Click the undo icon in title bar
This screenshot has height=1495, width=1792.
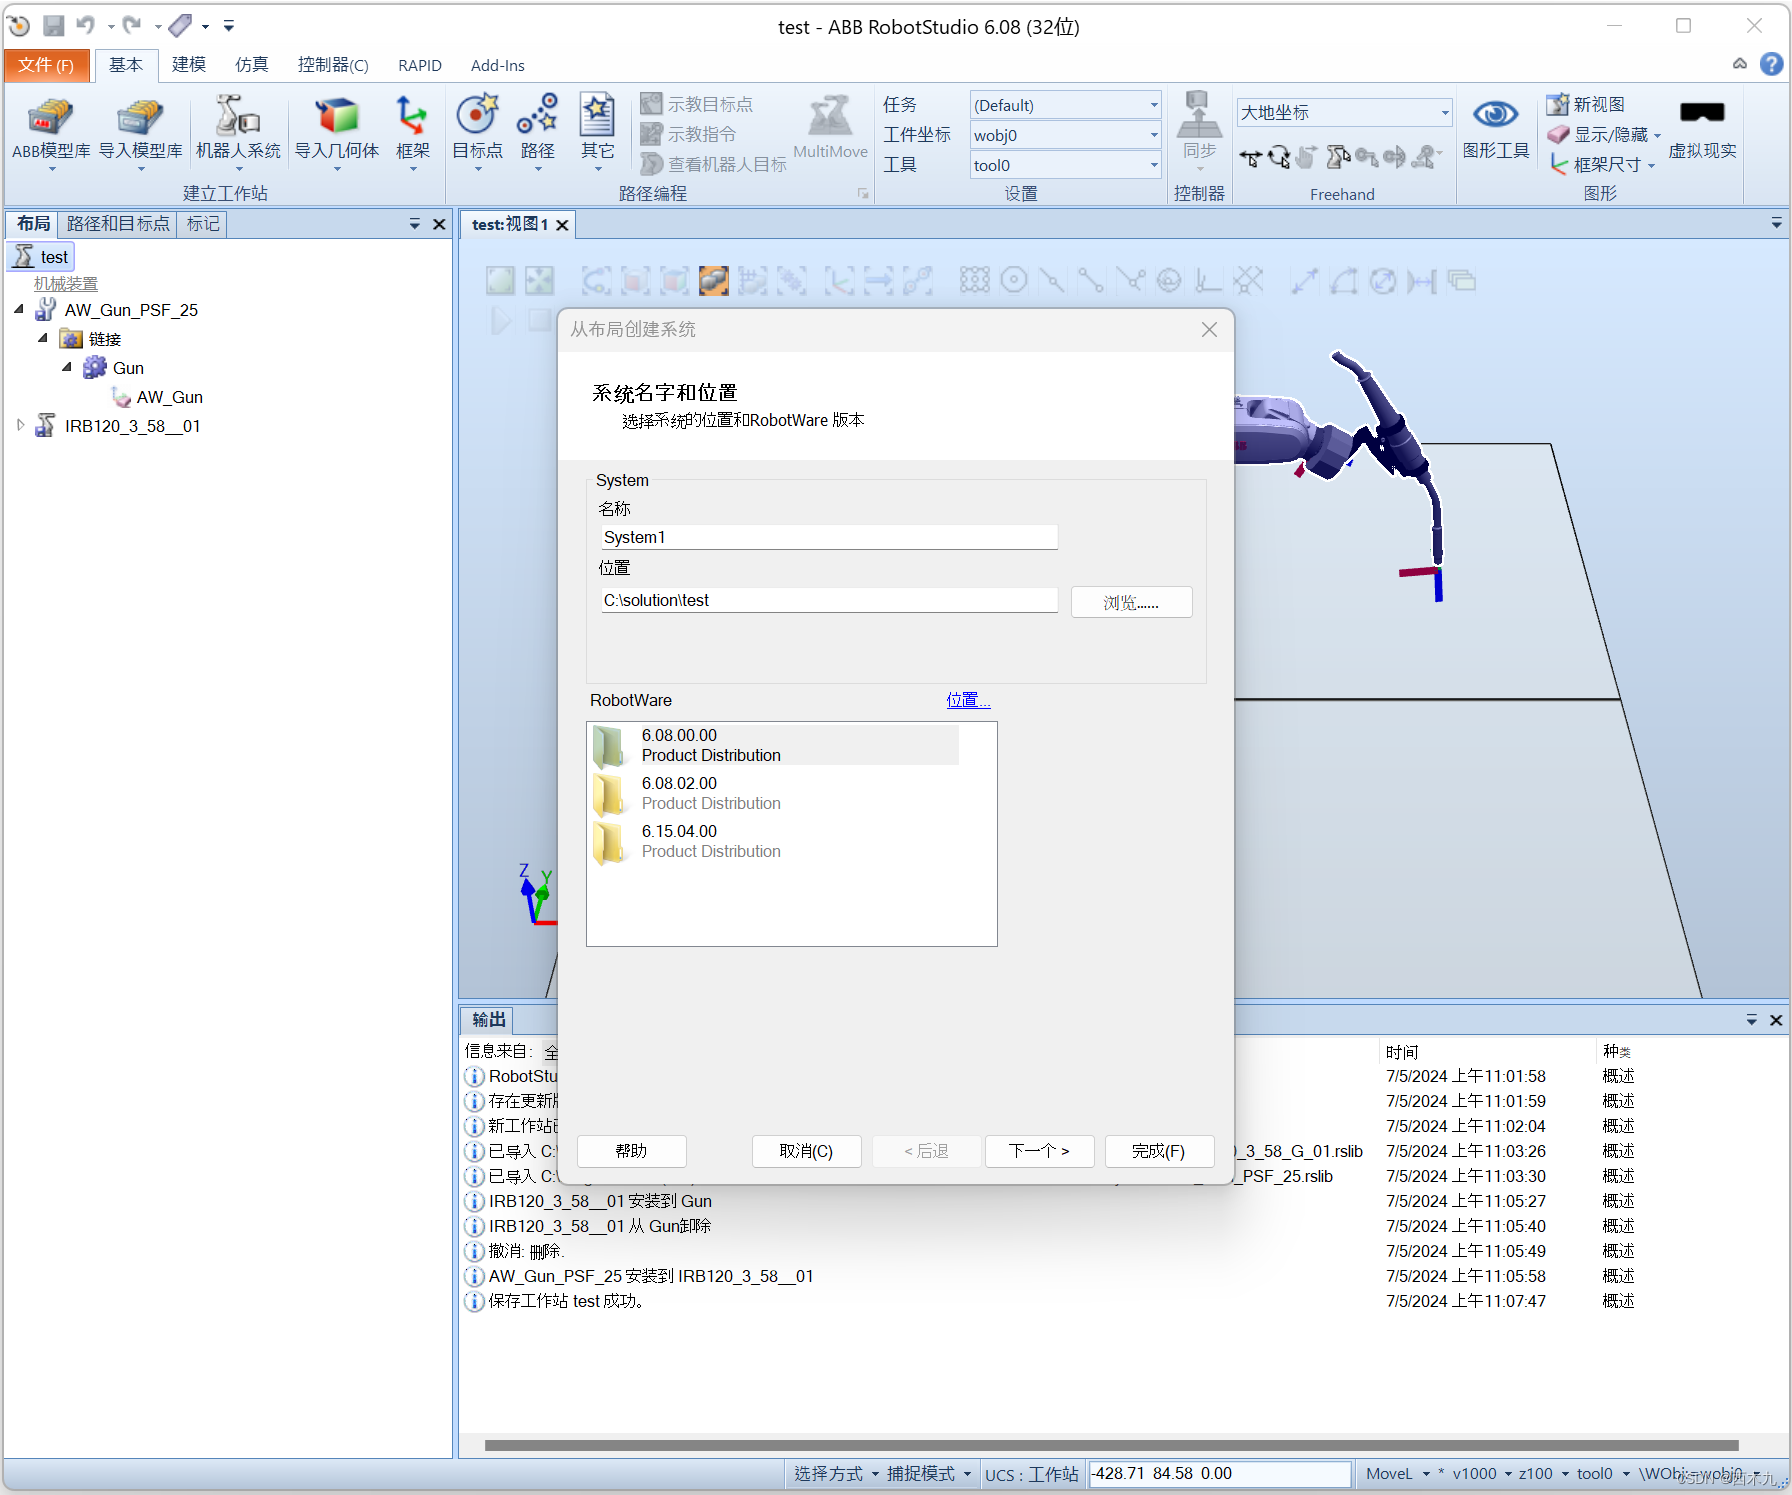[86, 25]
